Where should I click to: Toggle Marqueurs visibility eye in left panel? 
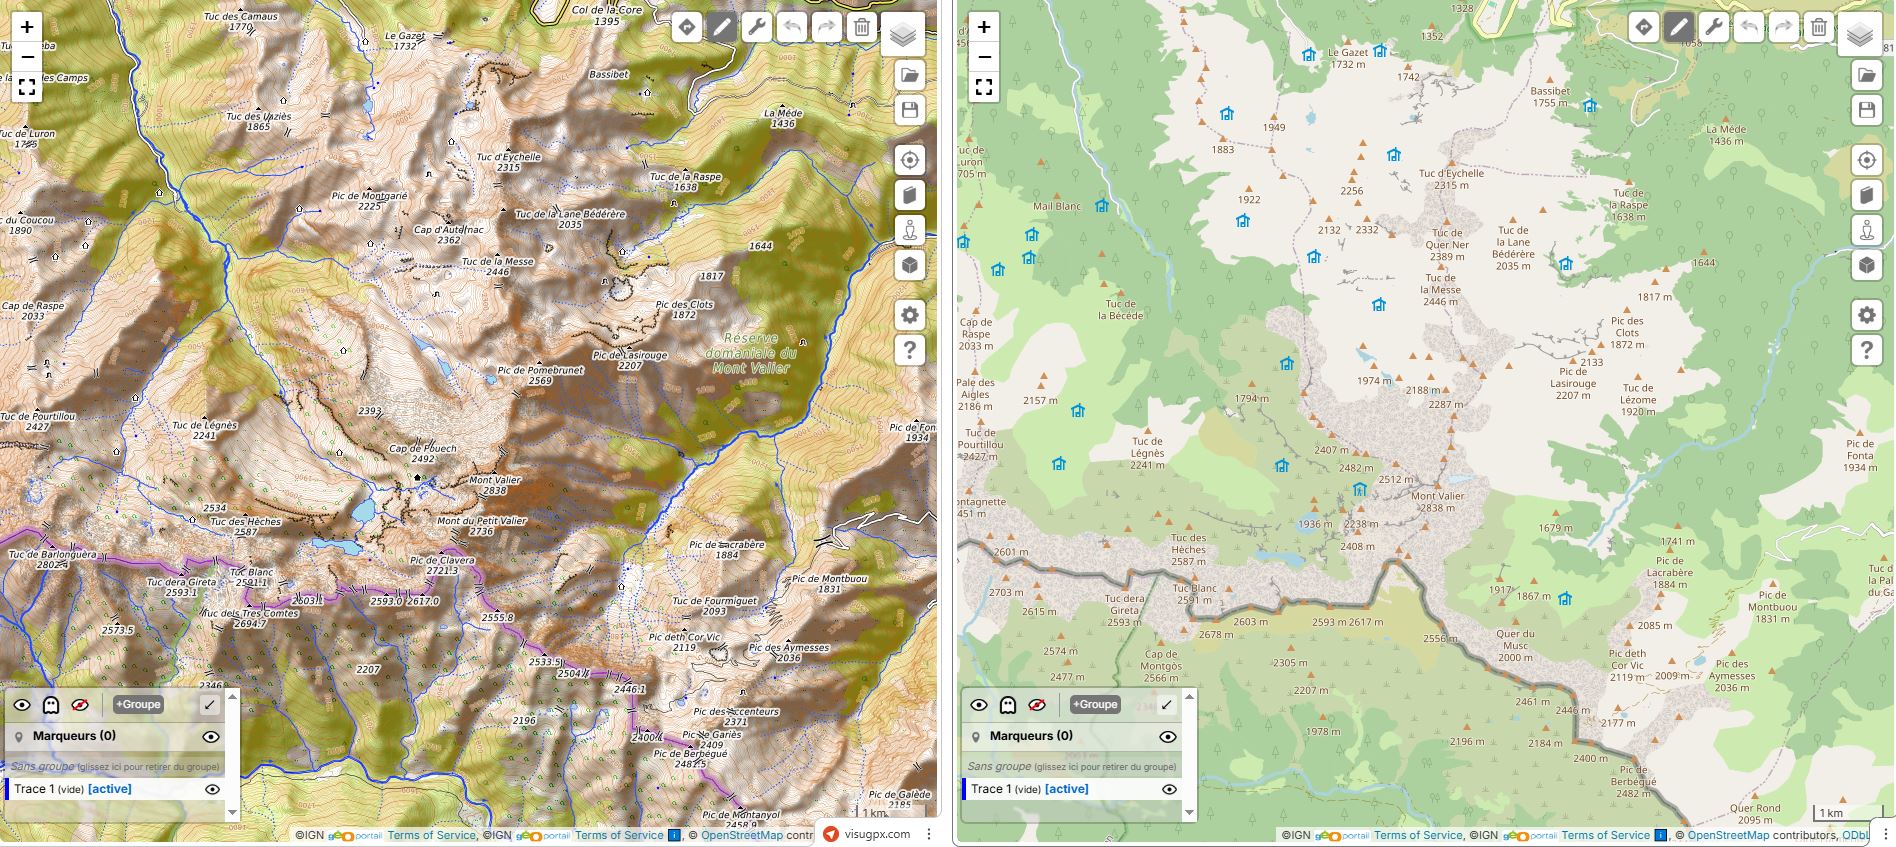[211, 737]
